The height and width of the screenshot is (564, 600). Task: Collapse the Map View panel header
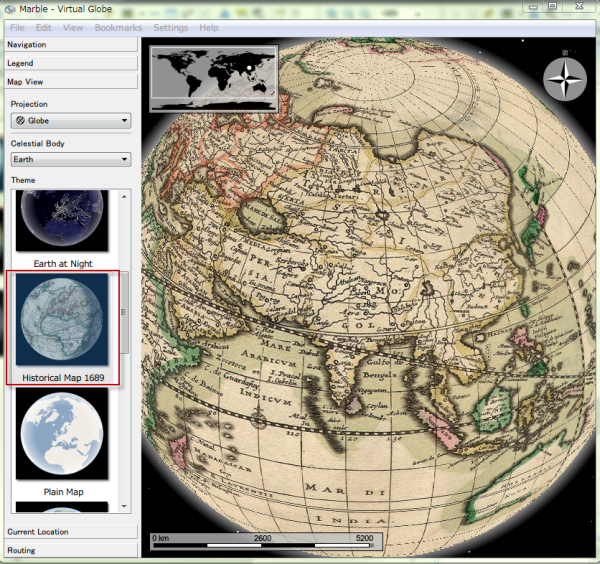[x=70, y=82]
